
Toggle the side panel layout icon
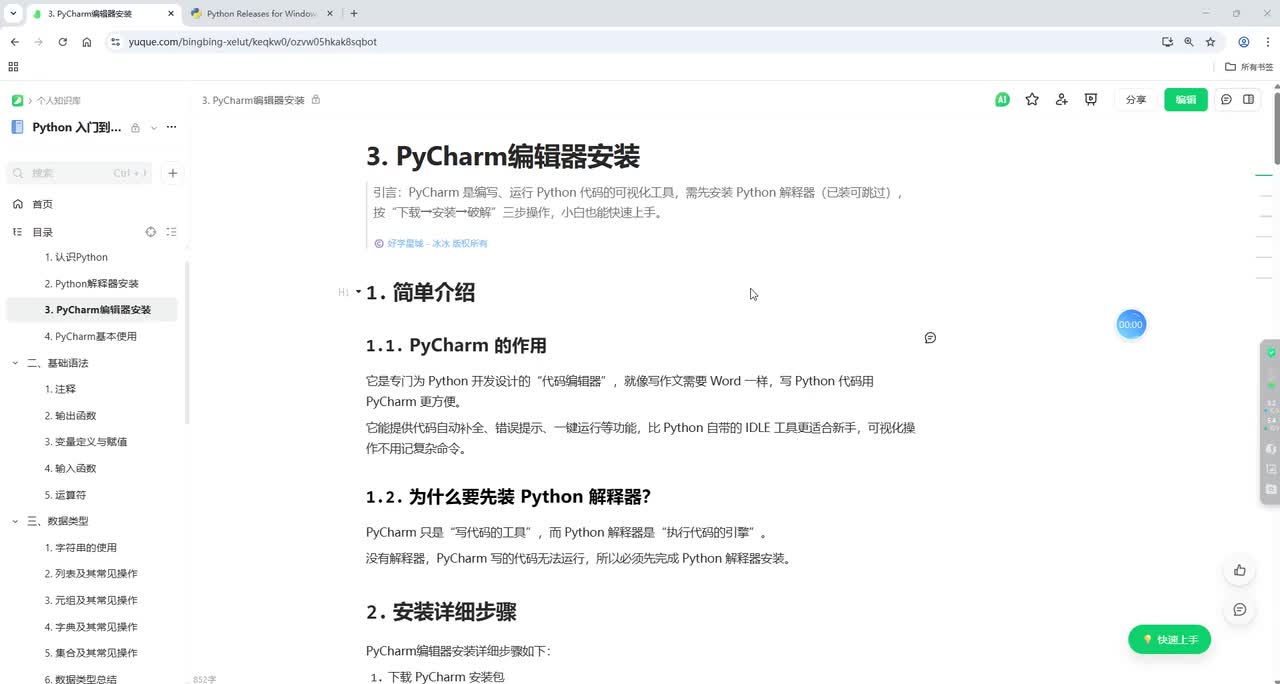pyautogui.click(x=1248, y=100)
